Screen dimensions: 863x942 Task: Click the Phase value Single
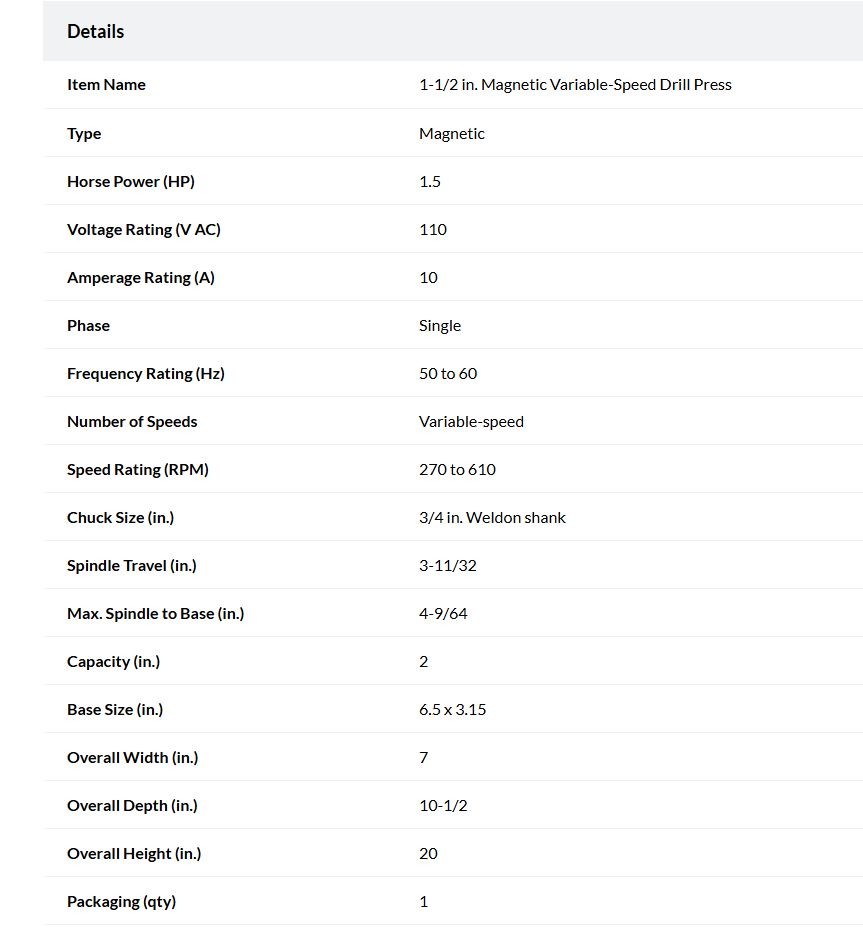(440, 326)
